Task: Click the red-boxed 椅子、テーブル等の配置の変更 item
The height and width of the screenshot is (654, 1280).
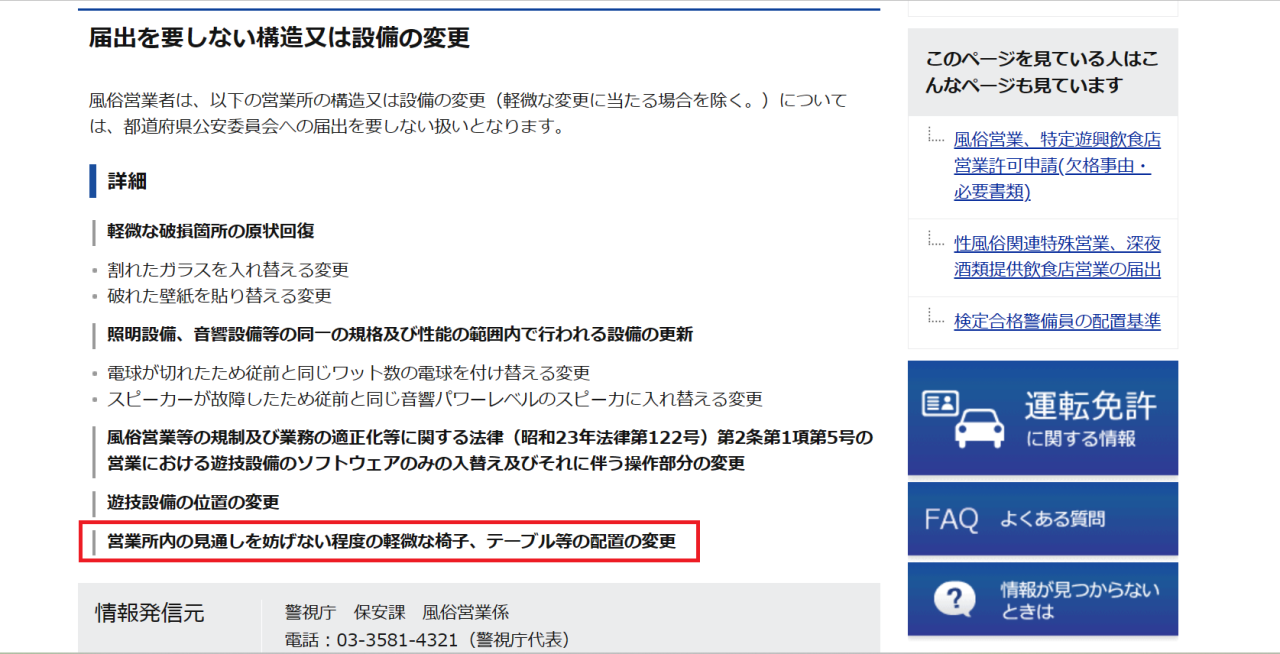Action: [x=391, y=542]
